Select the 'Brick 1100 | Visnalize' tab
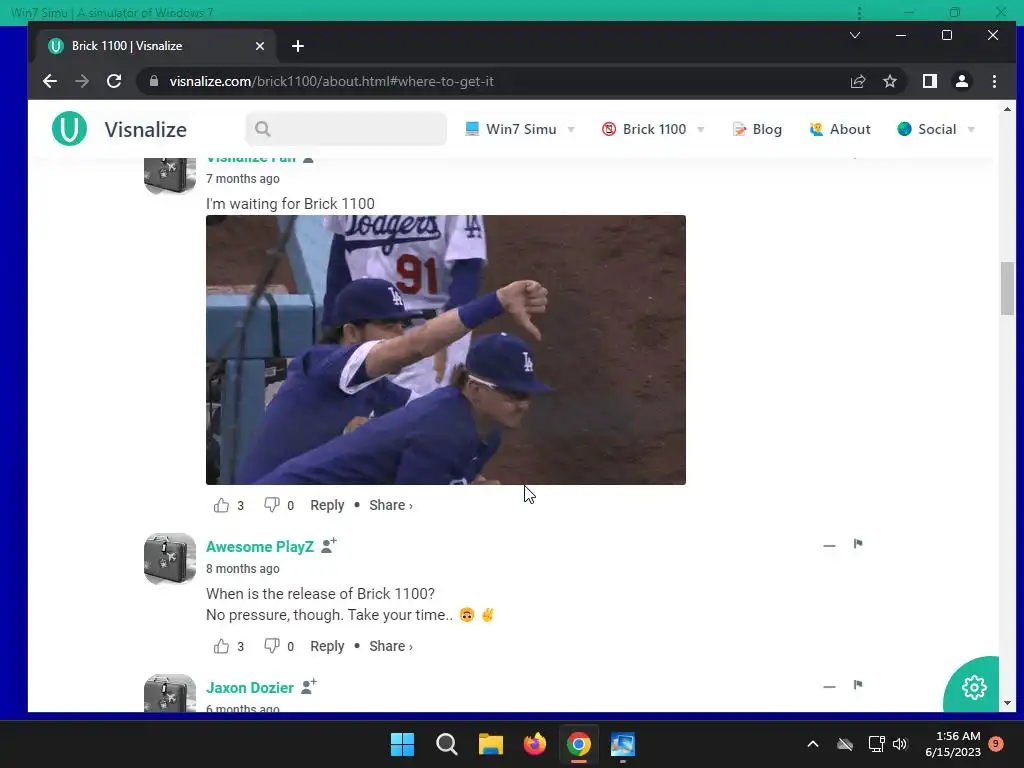 point(157,46)
